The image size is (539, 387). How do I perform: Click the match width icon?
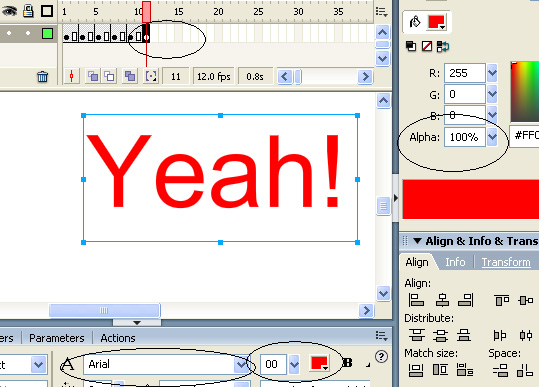(416, 370)
